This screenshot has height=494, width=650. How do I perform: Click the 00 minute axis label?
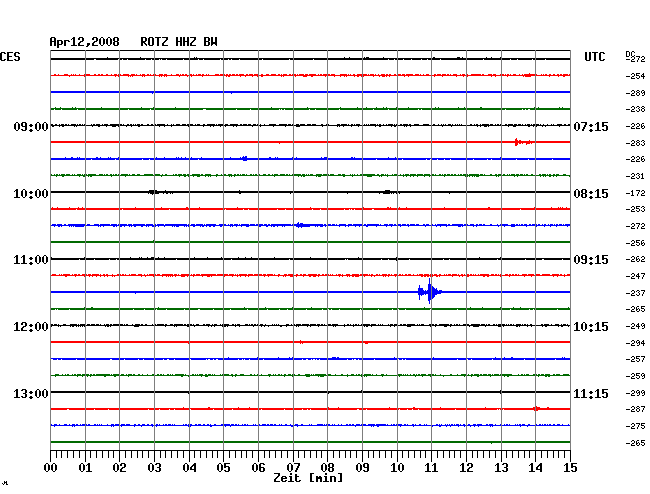tap(51, 468)
